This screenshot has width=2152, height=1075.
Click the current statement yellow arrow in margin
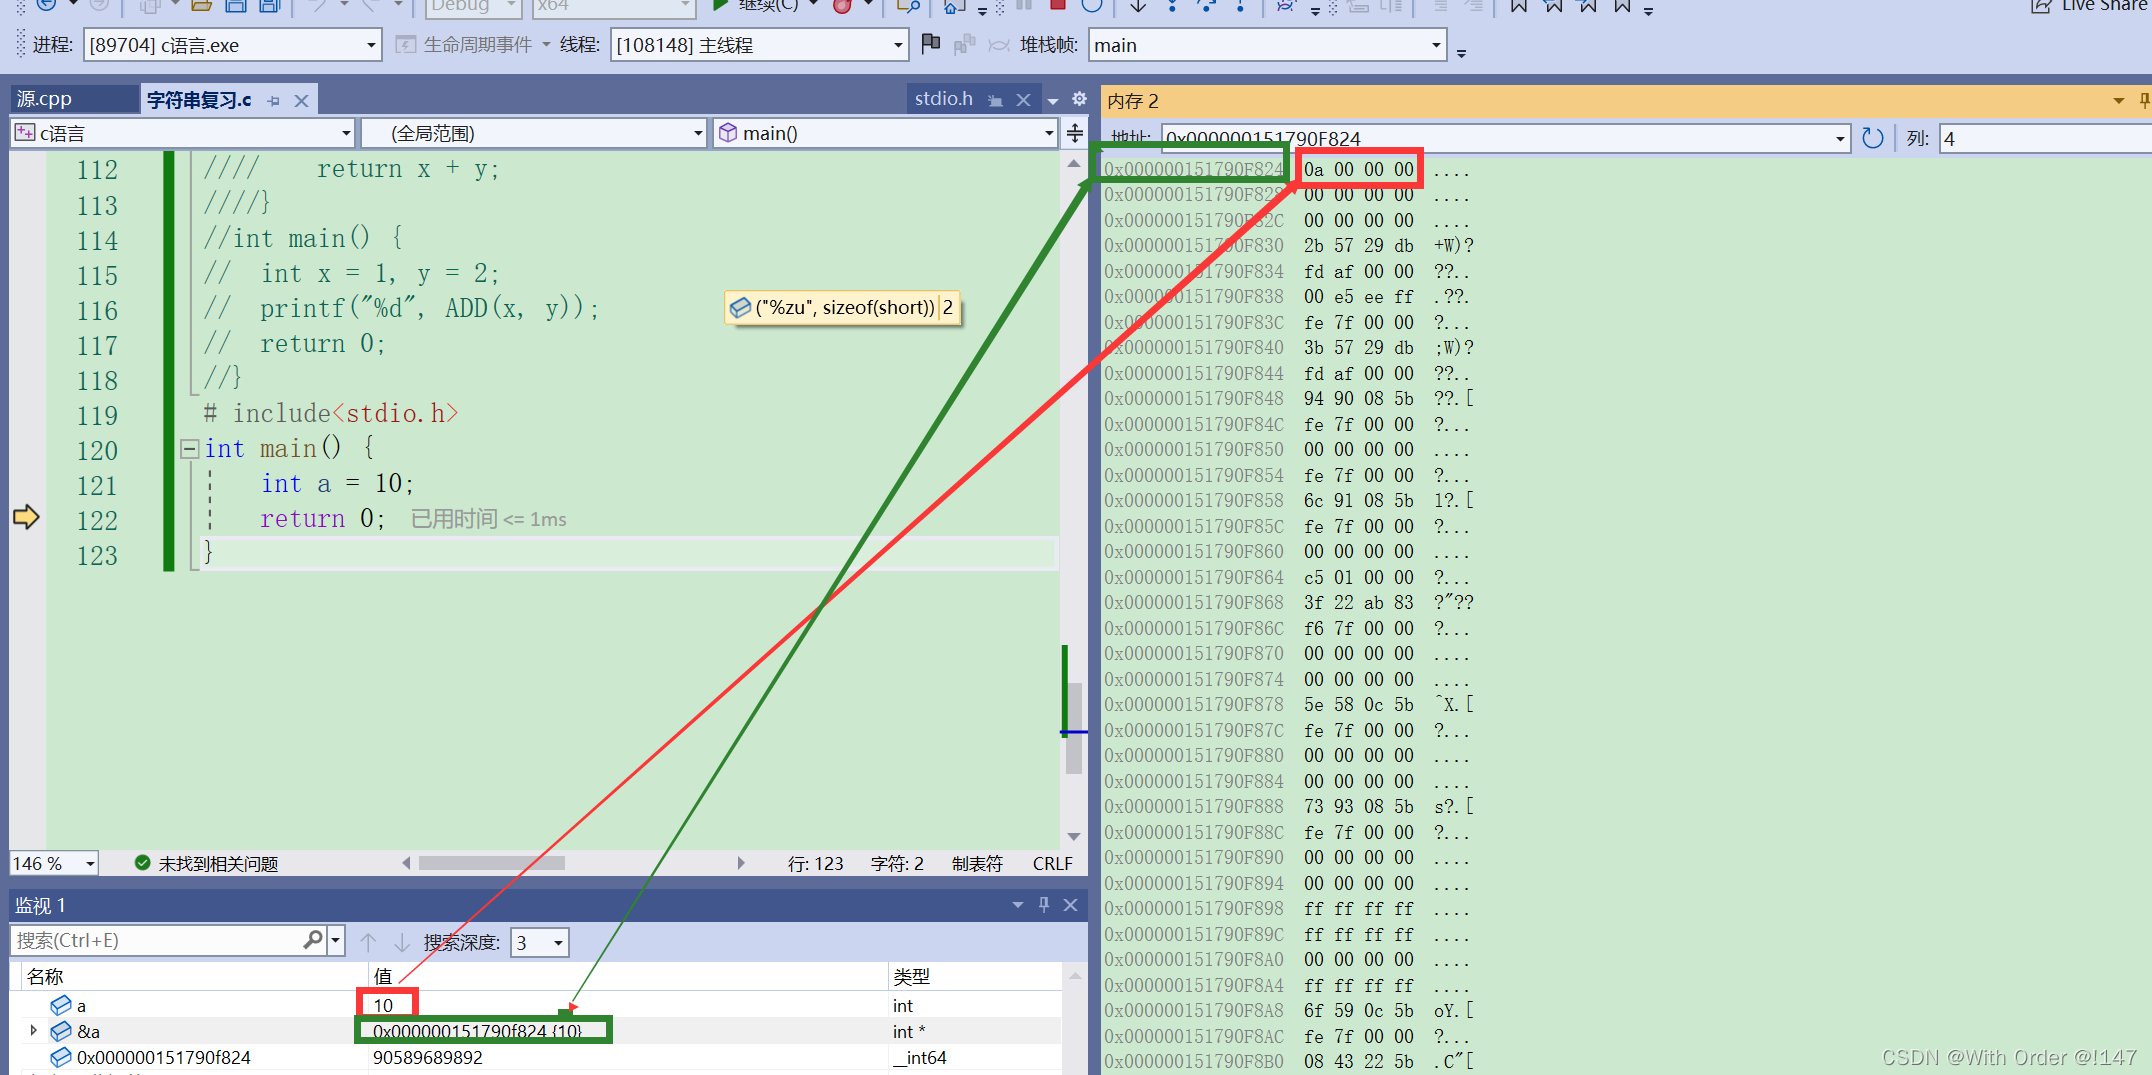coord(26,517)
